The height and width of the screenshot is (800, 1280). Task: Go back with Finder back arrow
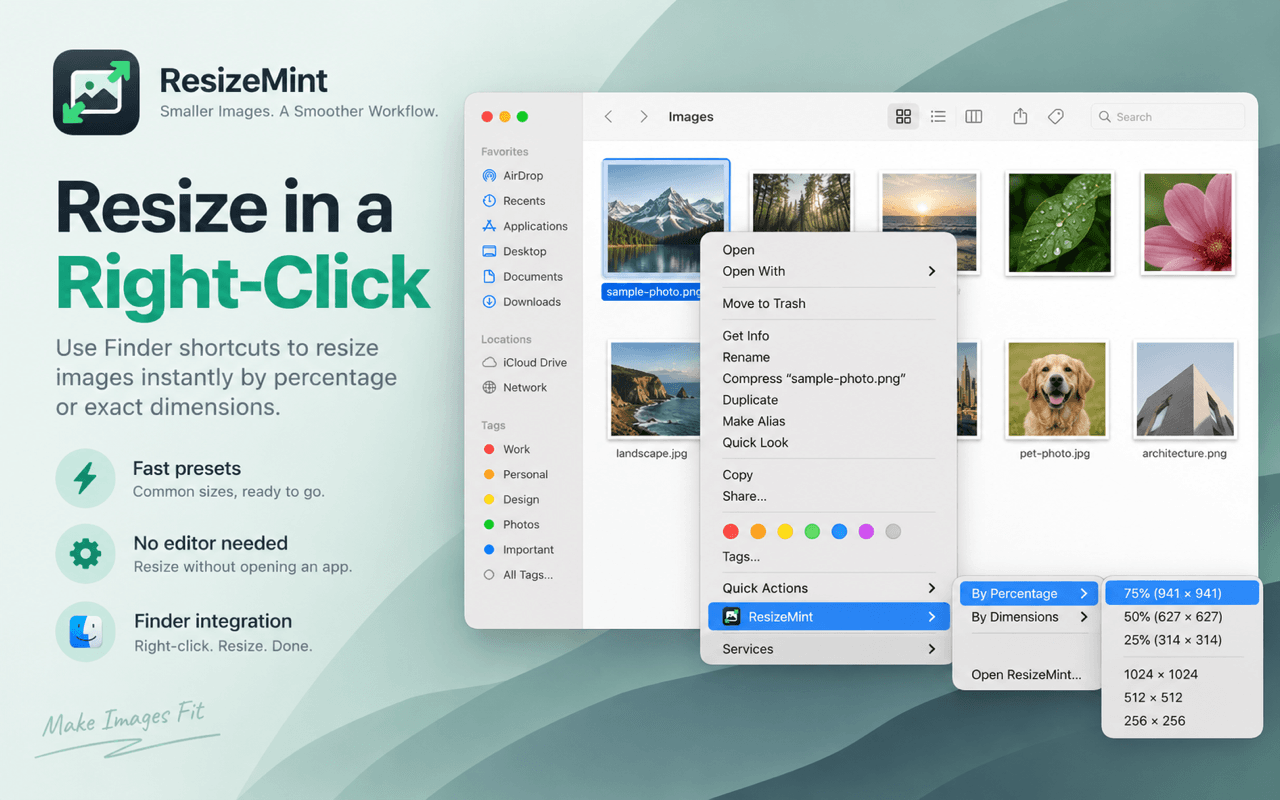[608, 117]
